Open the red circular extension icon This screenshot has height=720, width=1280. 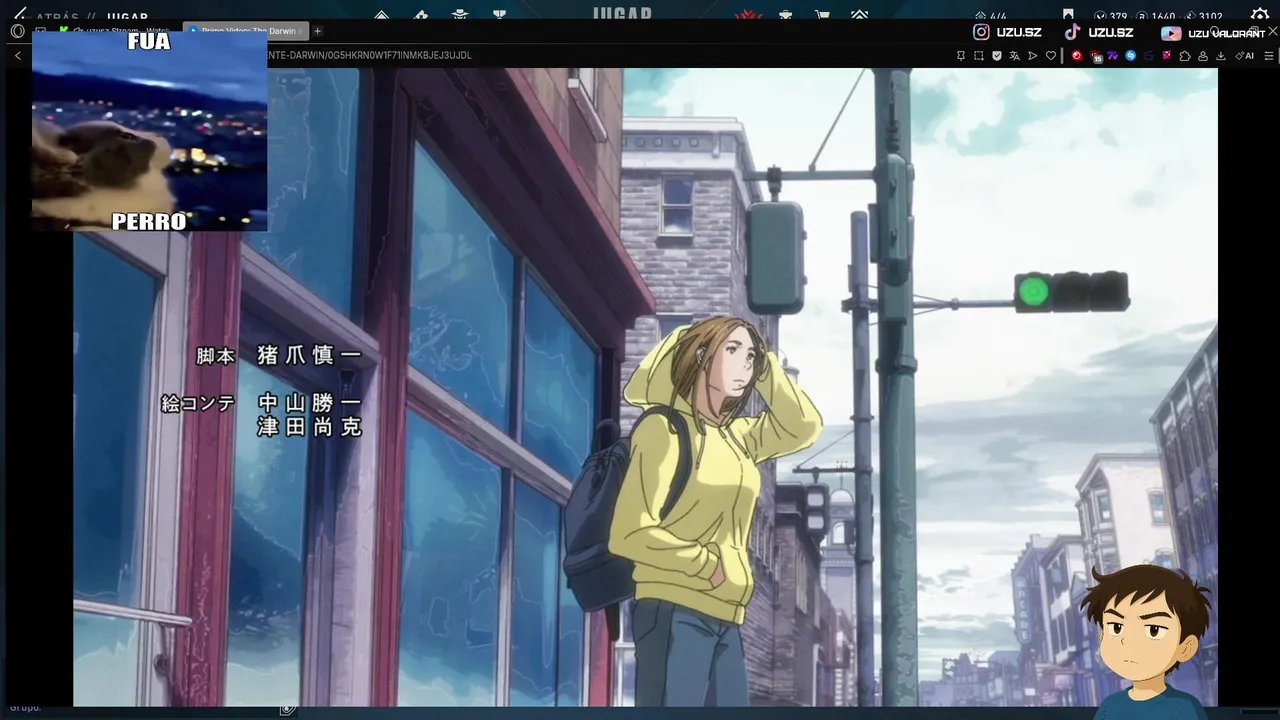pos(1077,56)
